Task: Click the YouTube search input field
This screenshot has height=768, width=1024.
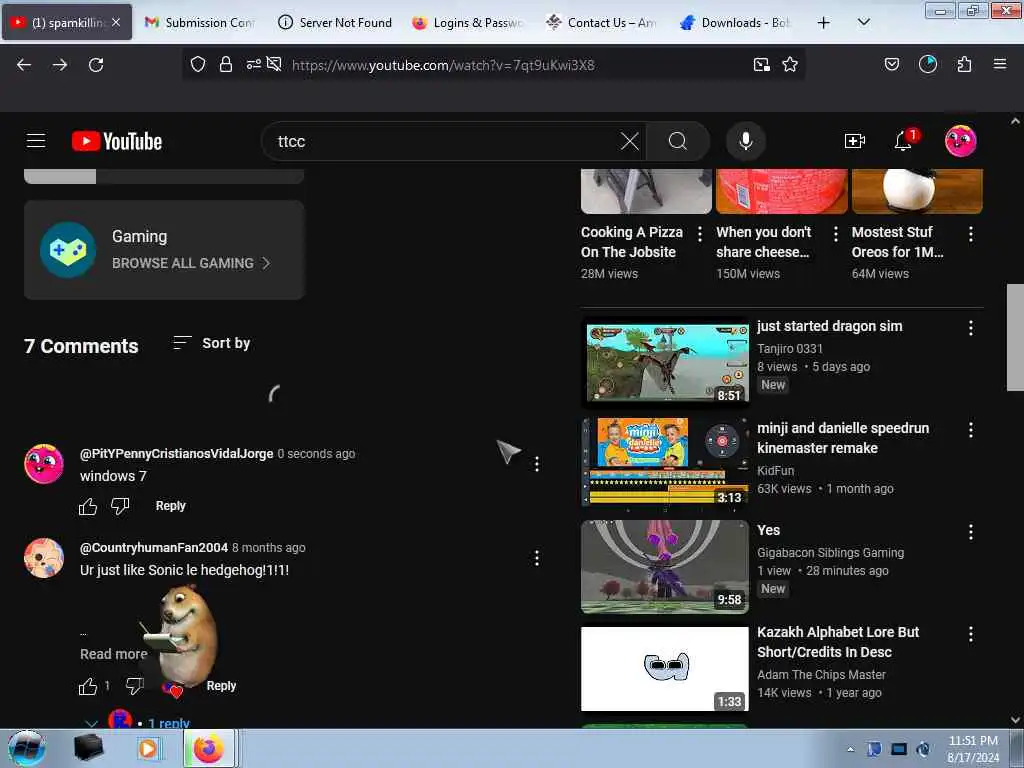Action: tap(444, 141)
